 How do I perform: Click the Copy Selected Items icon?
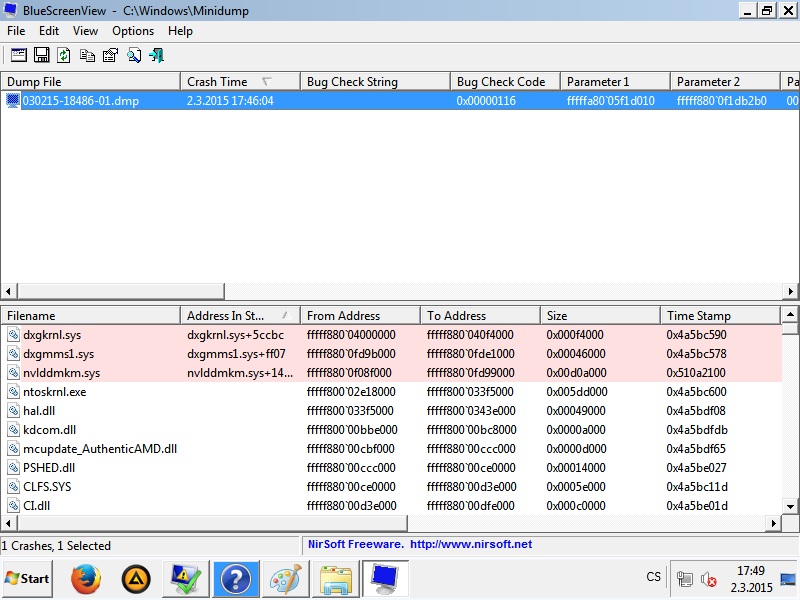tap(87, 55)
